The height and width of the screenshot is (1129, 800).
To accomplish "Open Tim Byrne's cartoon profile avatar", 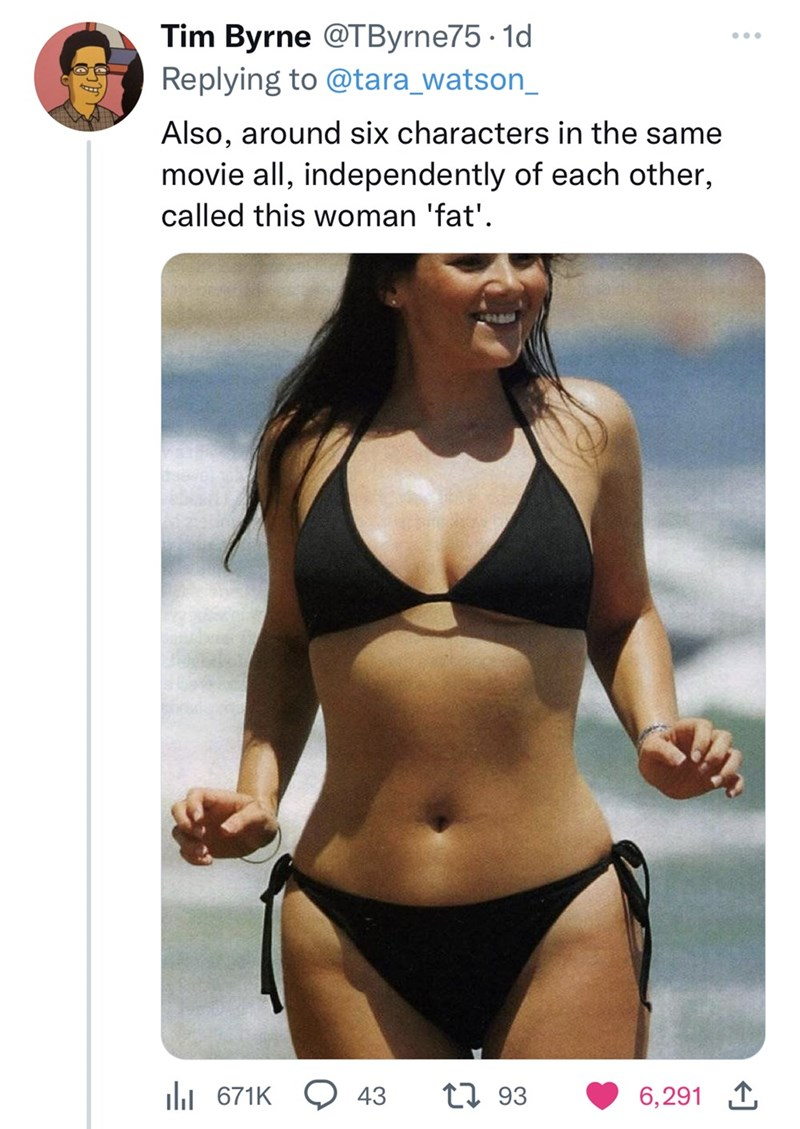I will pos(89,76).
